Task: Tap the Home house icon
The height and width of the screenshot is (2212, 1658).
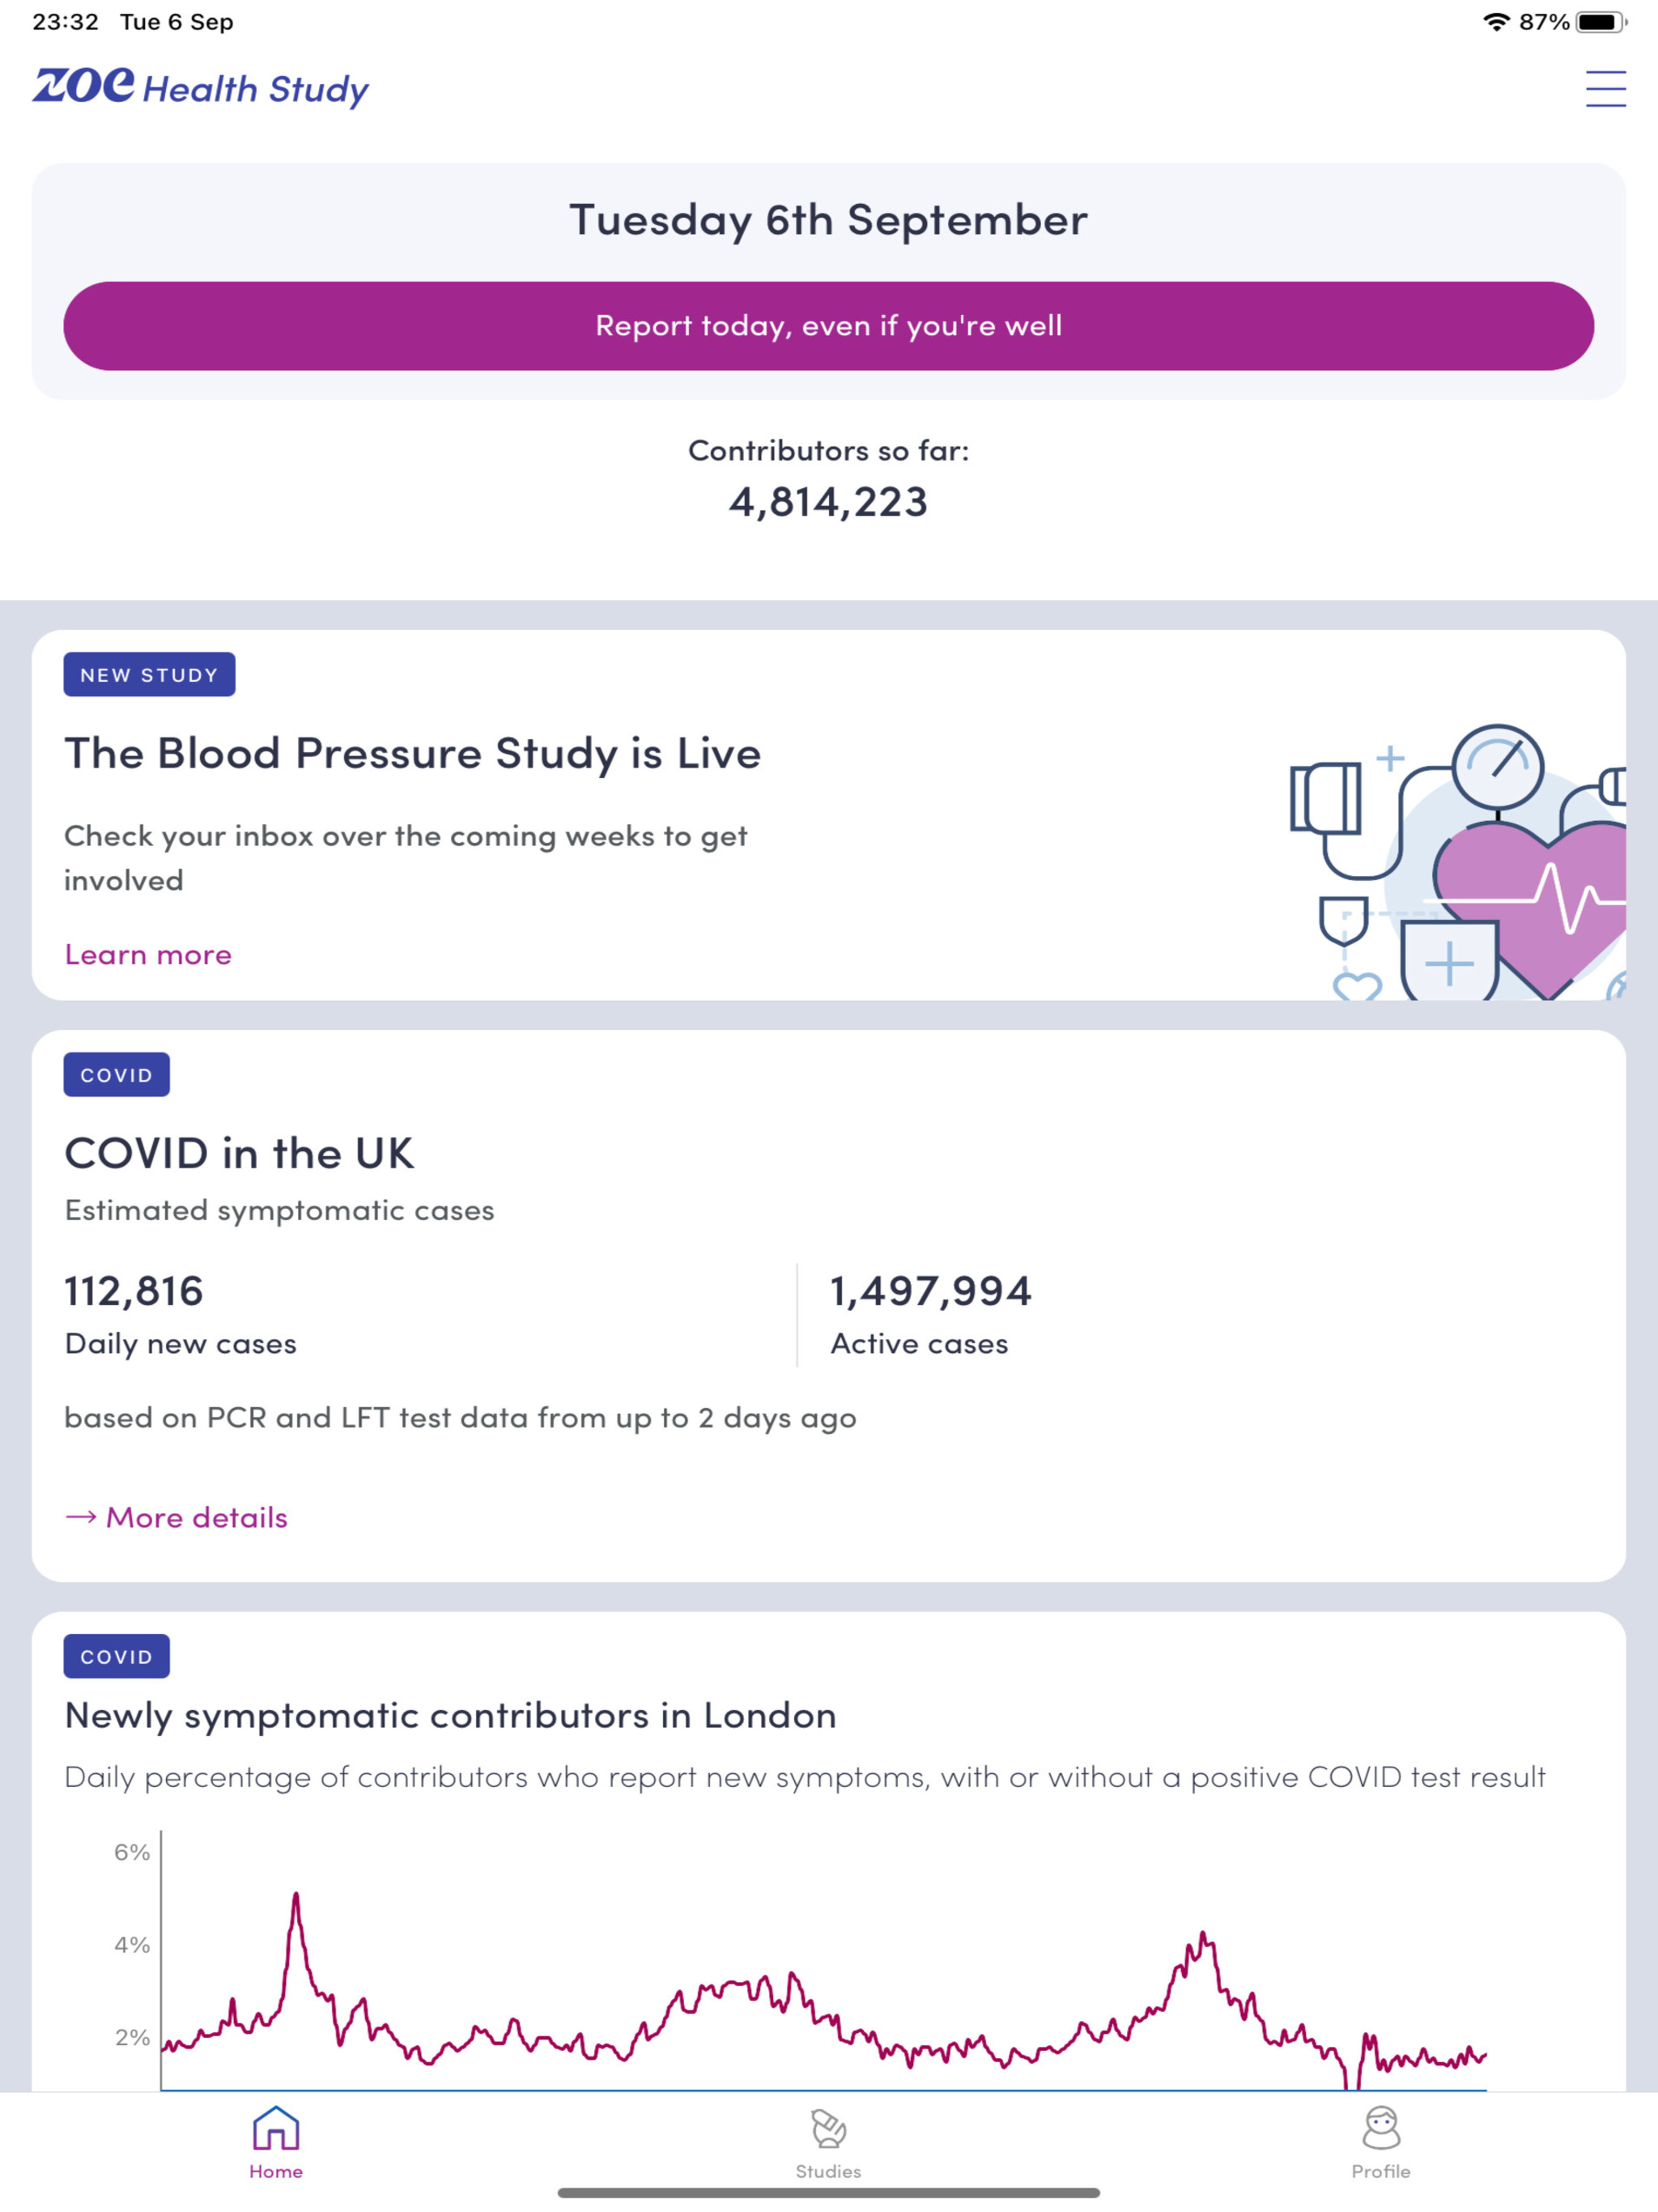Action: point(276,2129)
